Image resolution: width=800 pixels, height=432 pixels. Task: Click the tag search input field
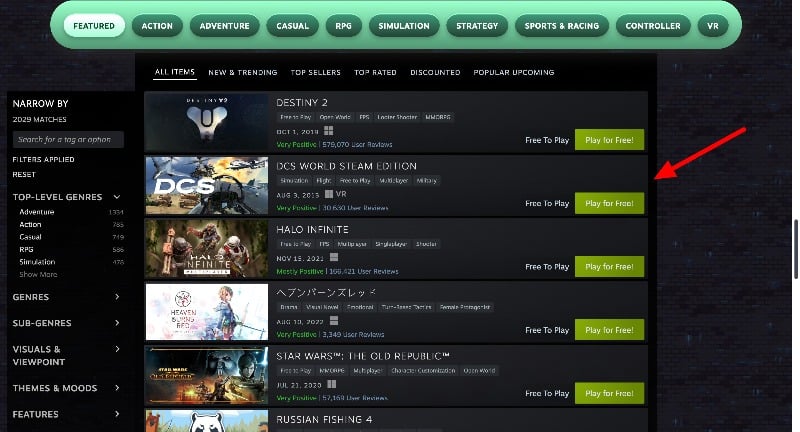point(68,140)
